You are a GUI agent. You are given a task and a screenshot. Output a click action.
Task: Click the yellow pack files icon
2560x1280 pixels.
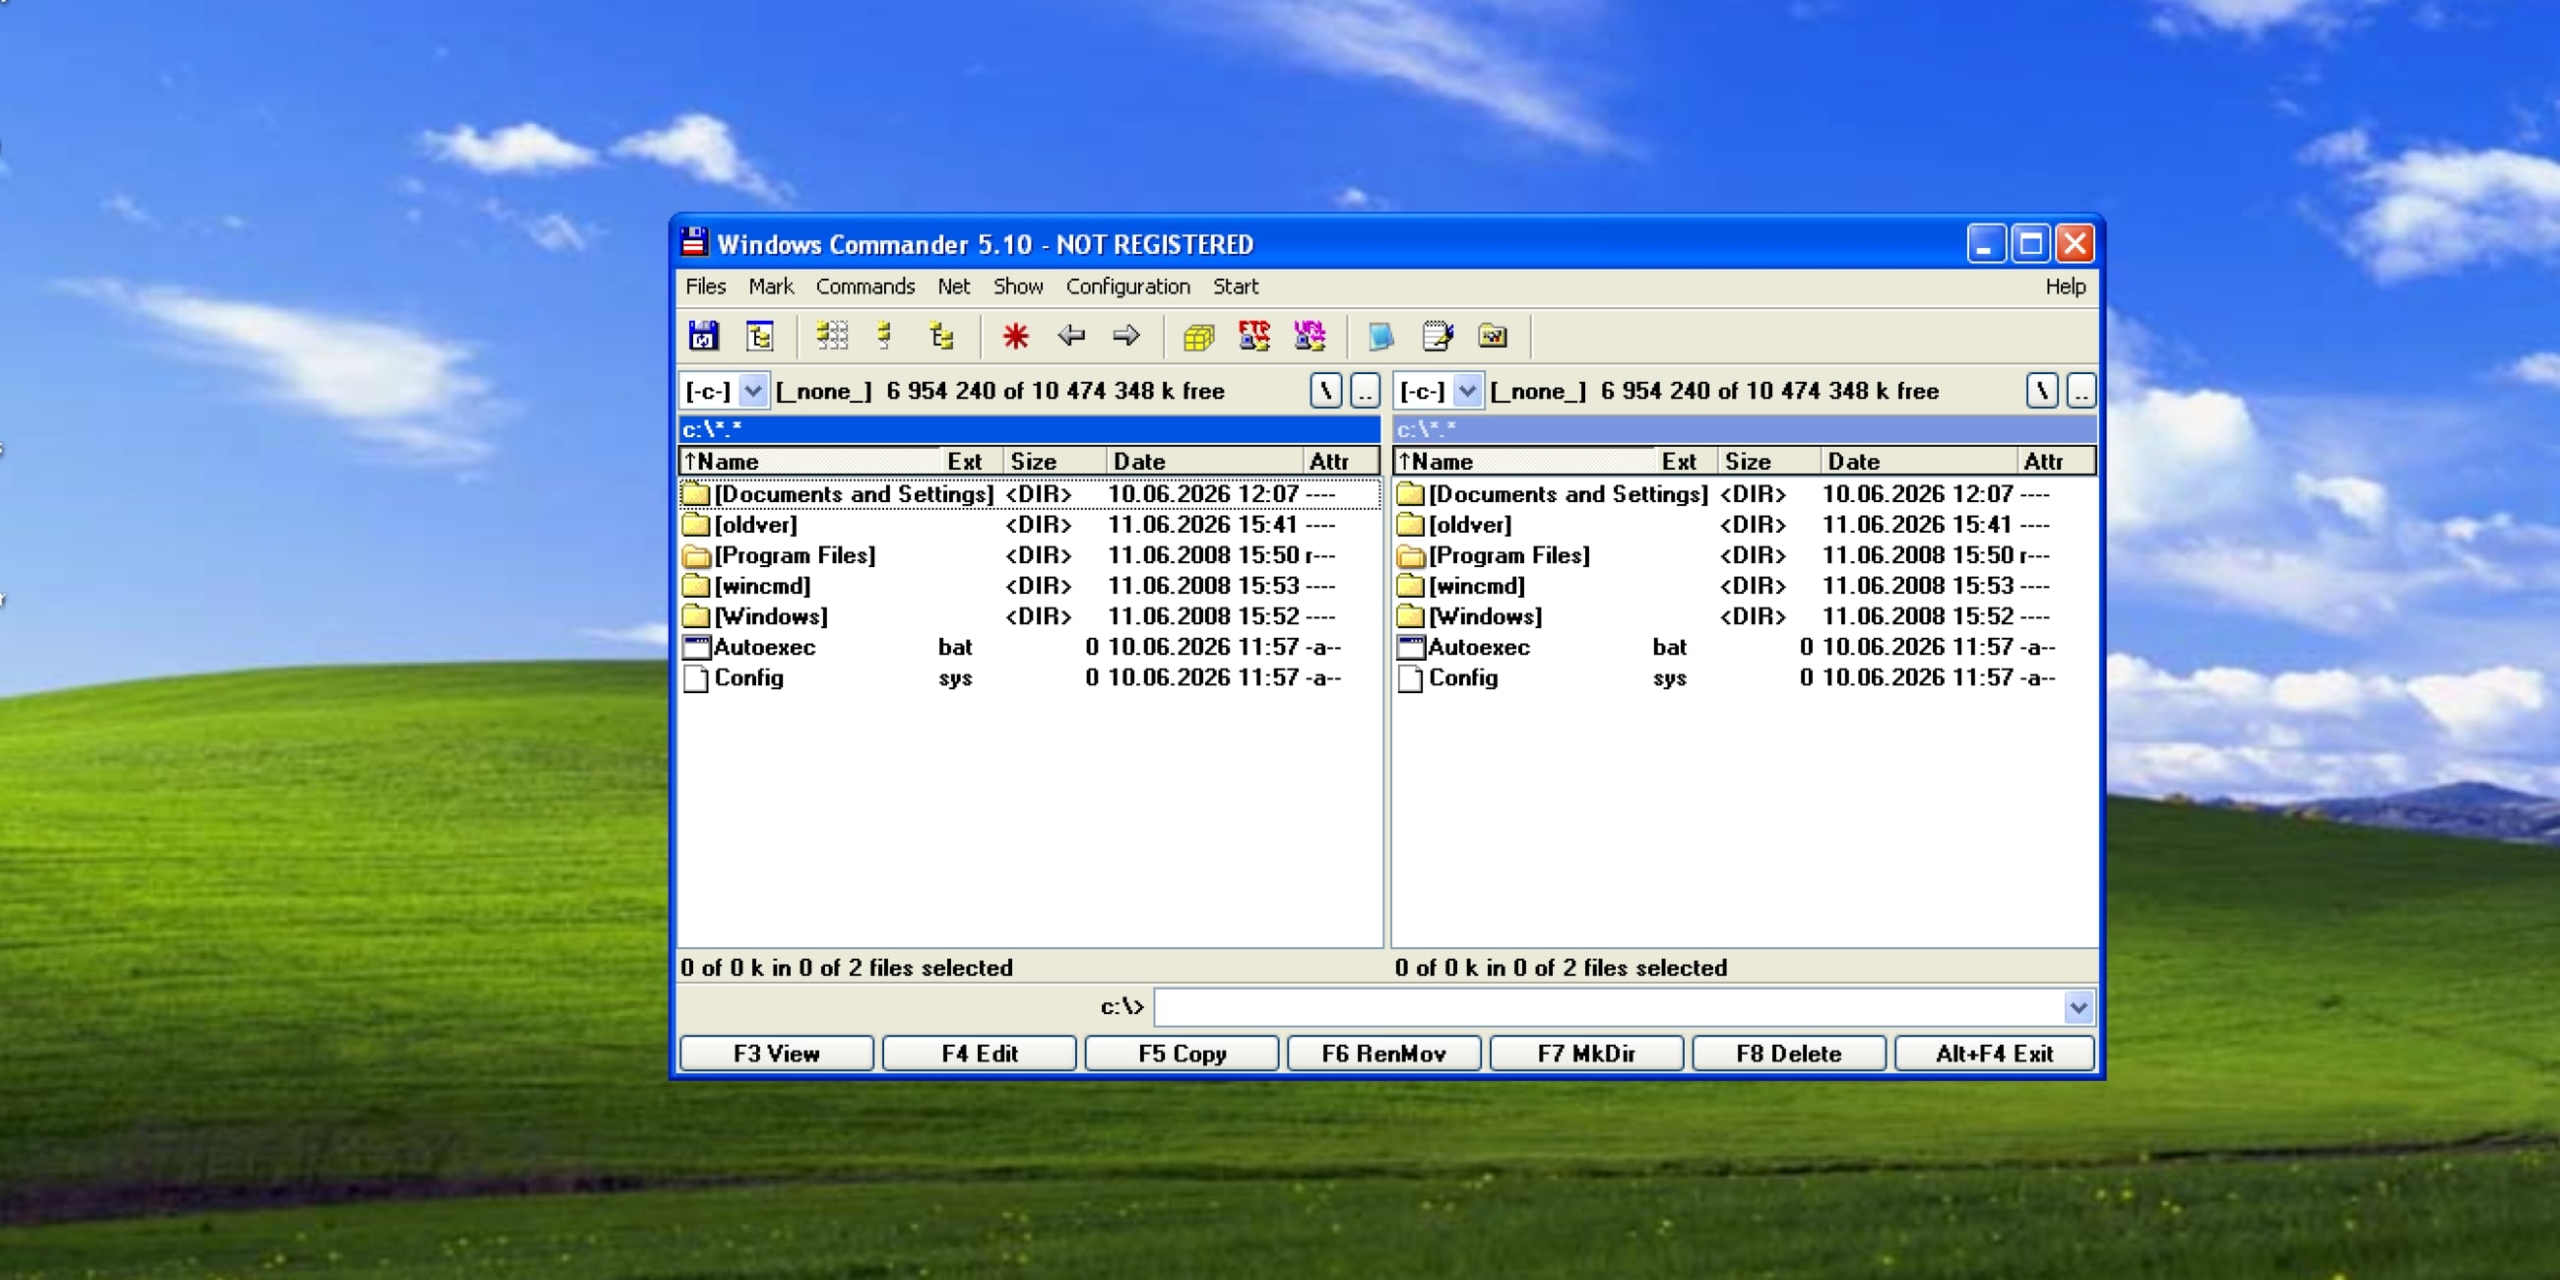[1198, 336]
